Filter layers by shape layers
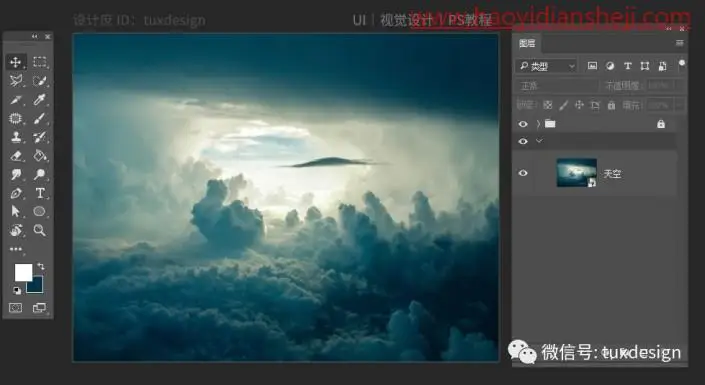Viewport: 705px width, 385px height. pyautogui.click(x=645, y=66)
